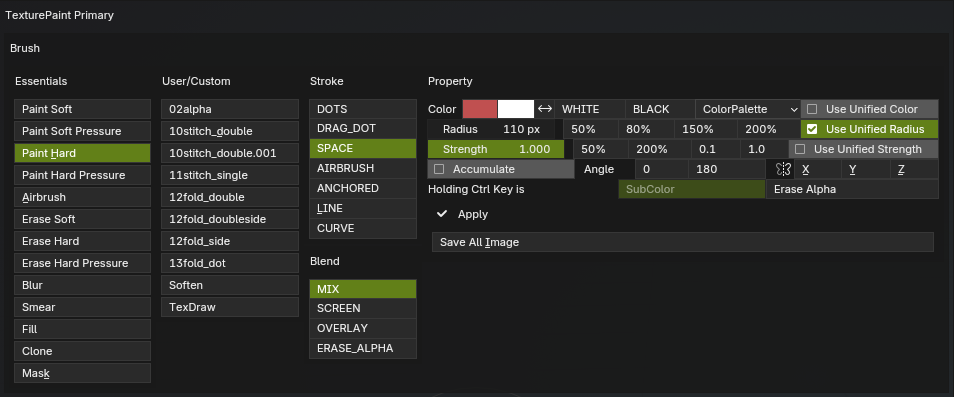Image resolution: width=954 pixels, height=397 pixels.
Task: Set stroke method to ANCHORED
Action: pyautogui.click(x=363, y=188)
